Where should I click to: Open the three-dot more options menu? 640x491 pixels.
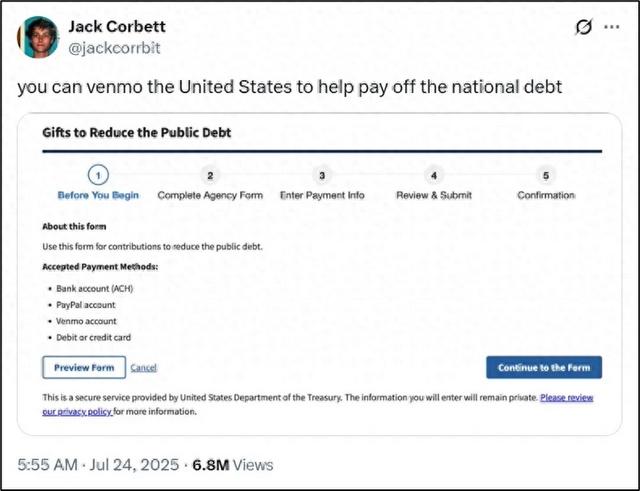[x=612, y=27]
